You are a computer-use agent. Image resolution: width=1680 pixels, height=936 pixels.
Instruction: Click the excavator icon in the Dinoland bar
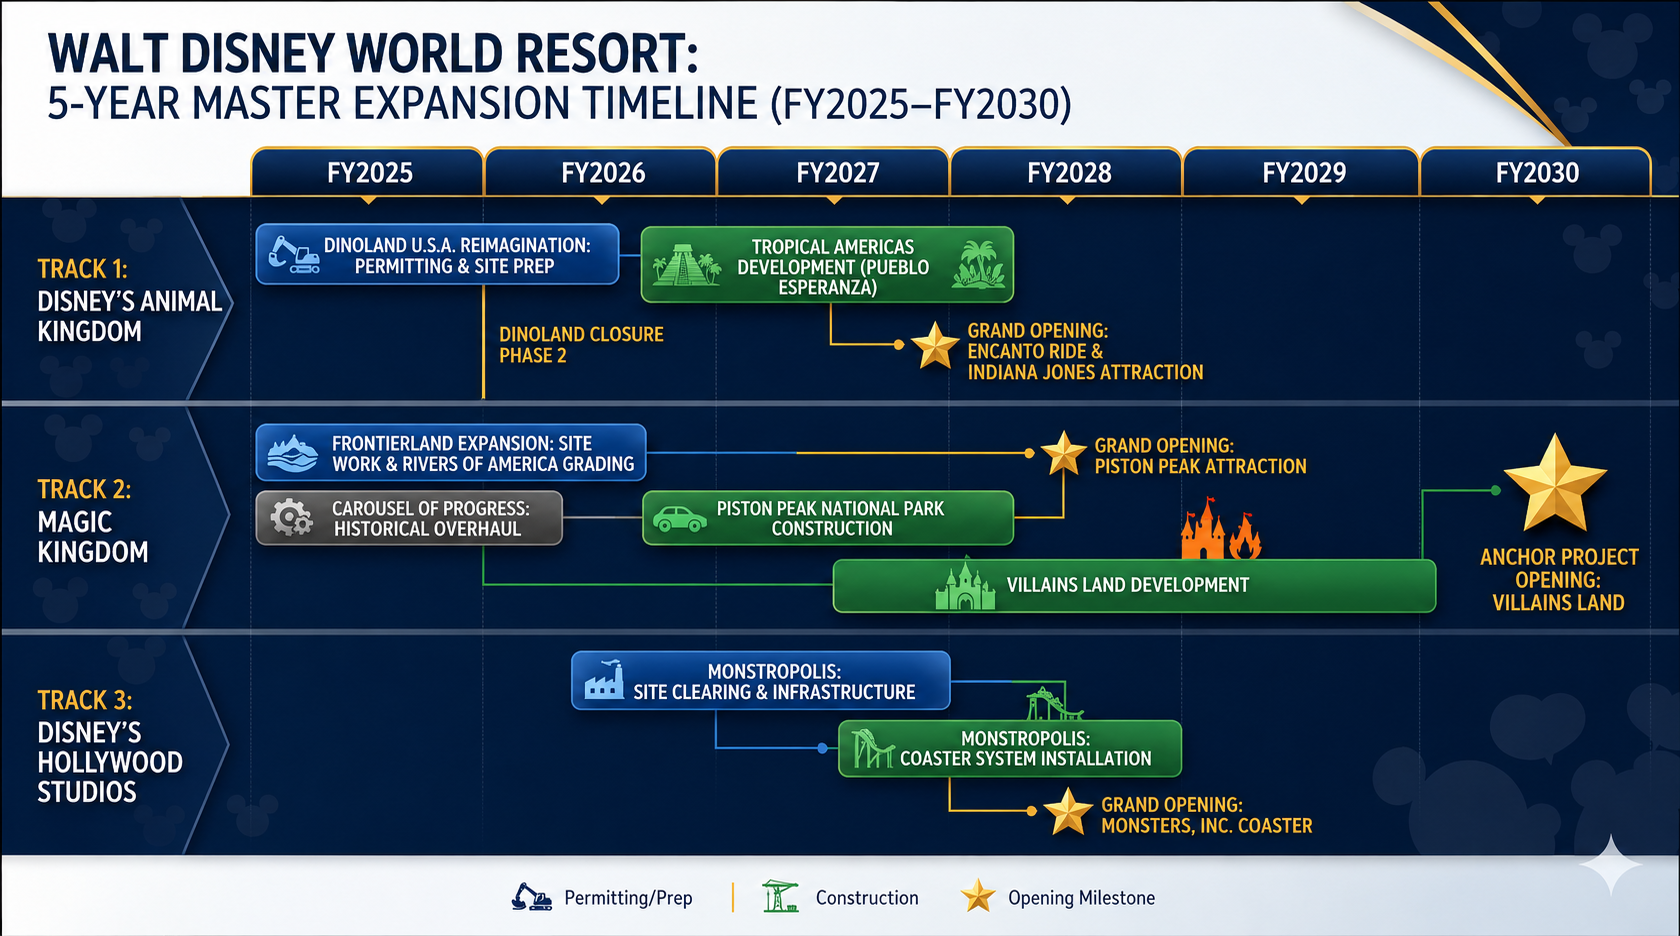point(294,254)
